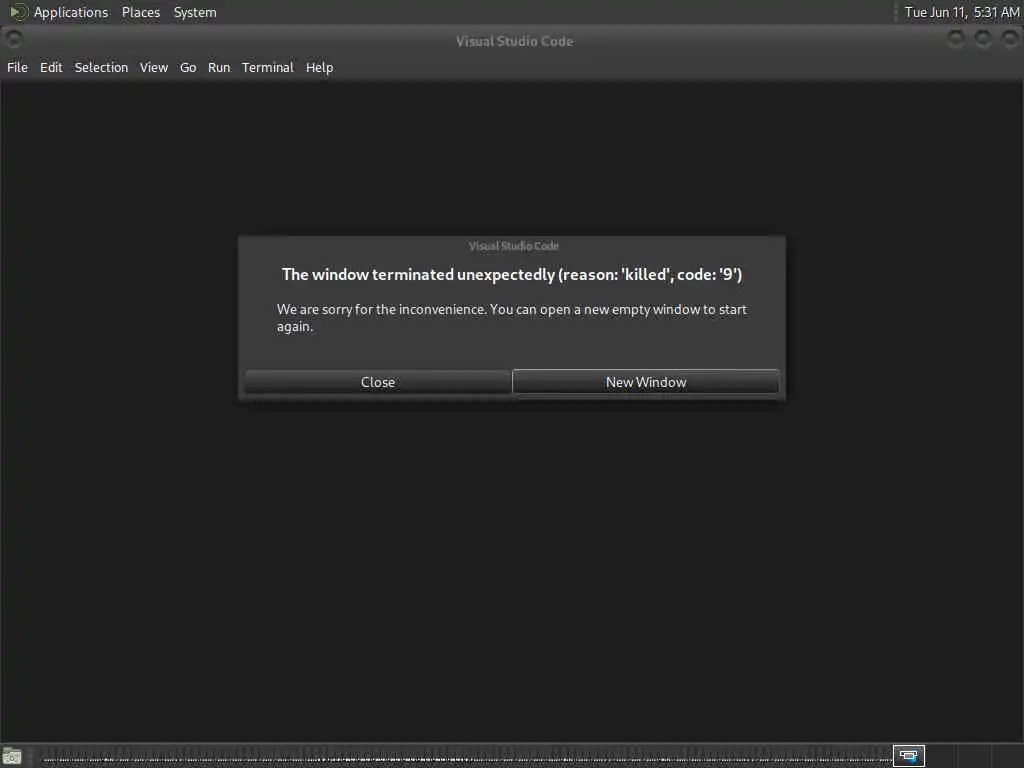Click the date and time clock
This screenshot has width=1024, height=768.
961,12
